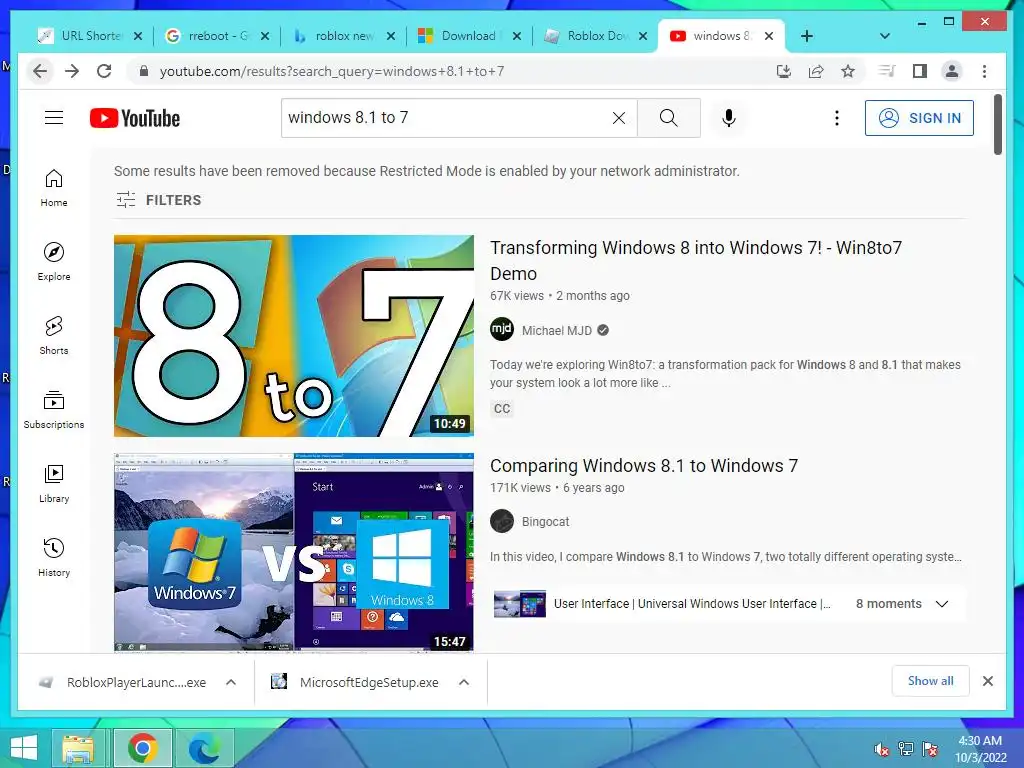Open Shorts in the sidebar

coord(54,335)
